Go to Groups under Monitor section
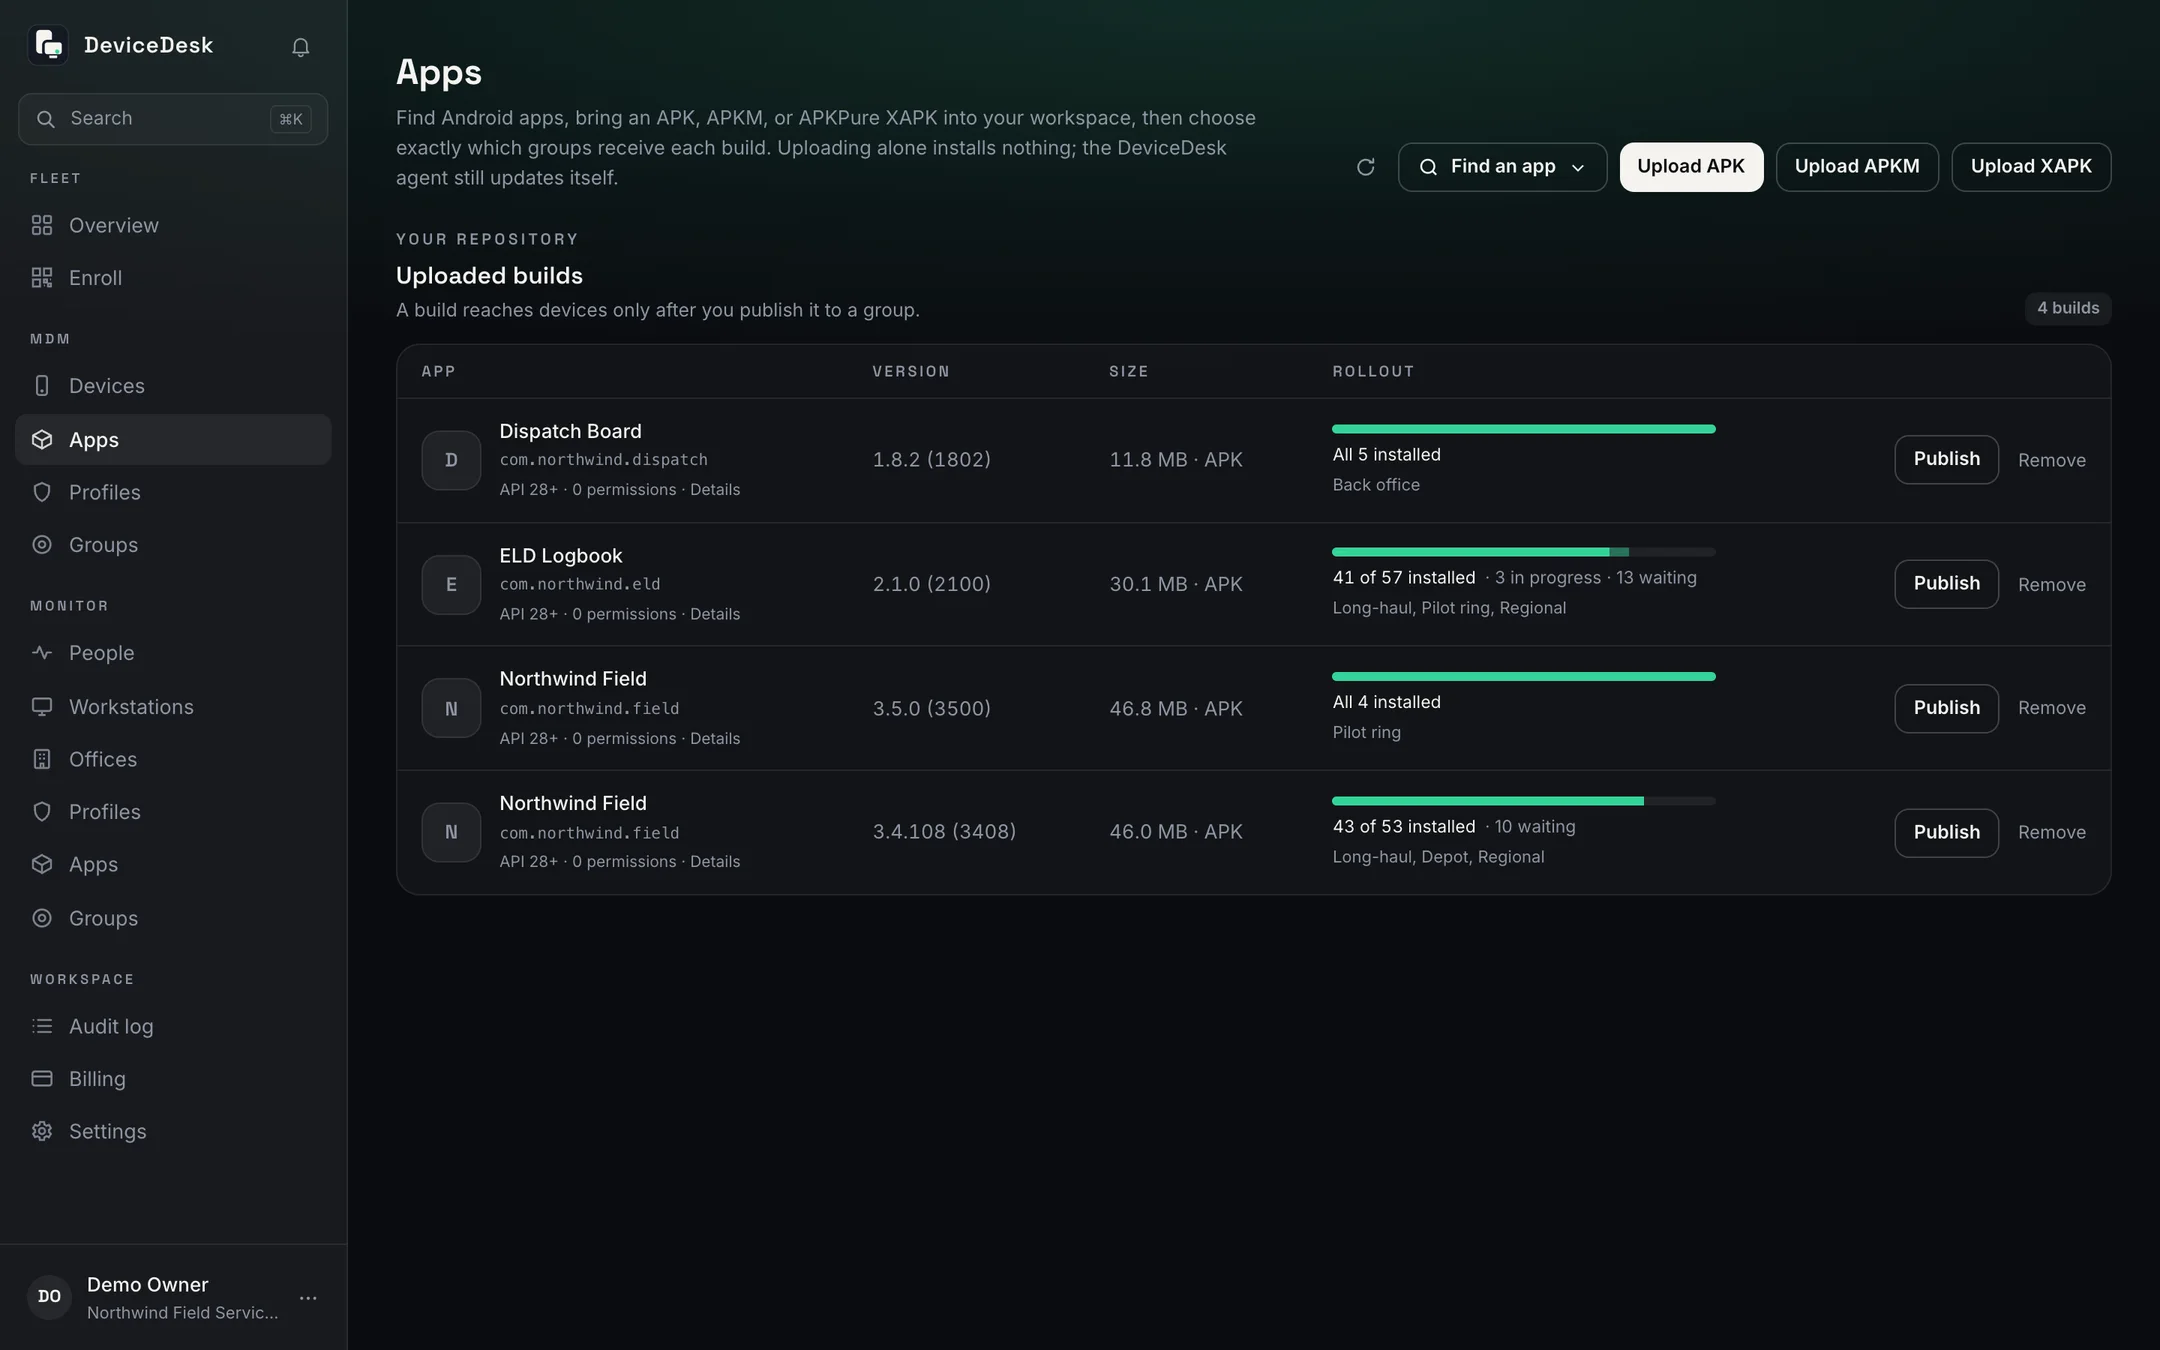The height and width of the screenshot is (1350, 2160). coord(173,918)
